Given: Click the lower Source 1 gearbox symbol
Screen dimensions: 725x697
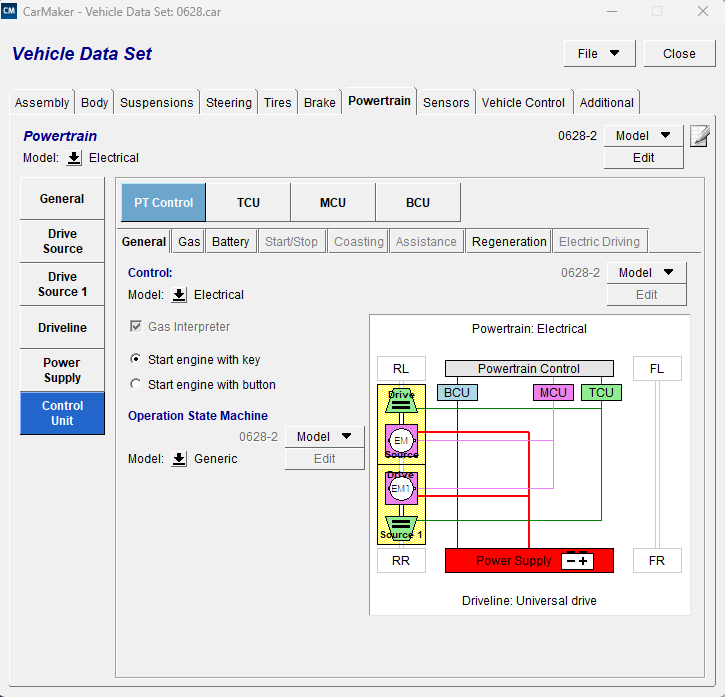Looking at the screenshot, I should (401, 529).
